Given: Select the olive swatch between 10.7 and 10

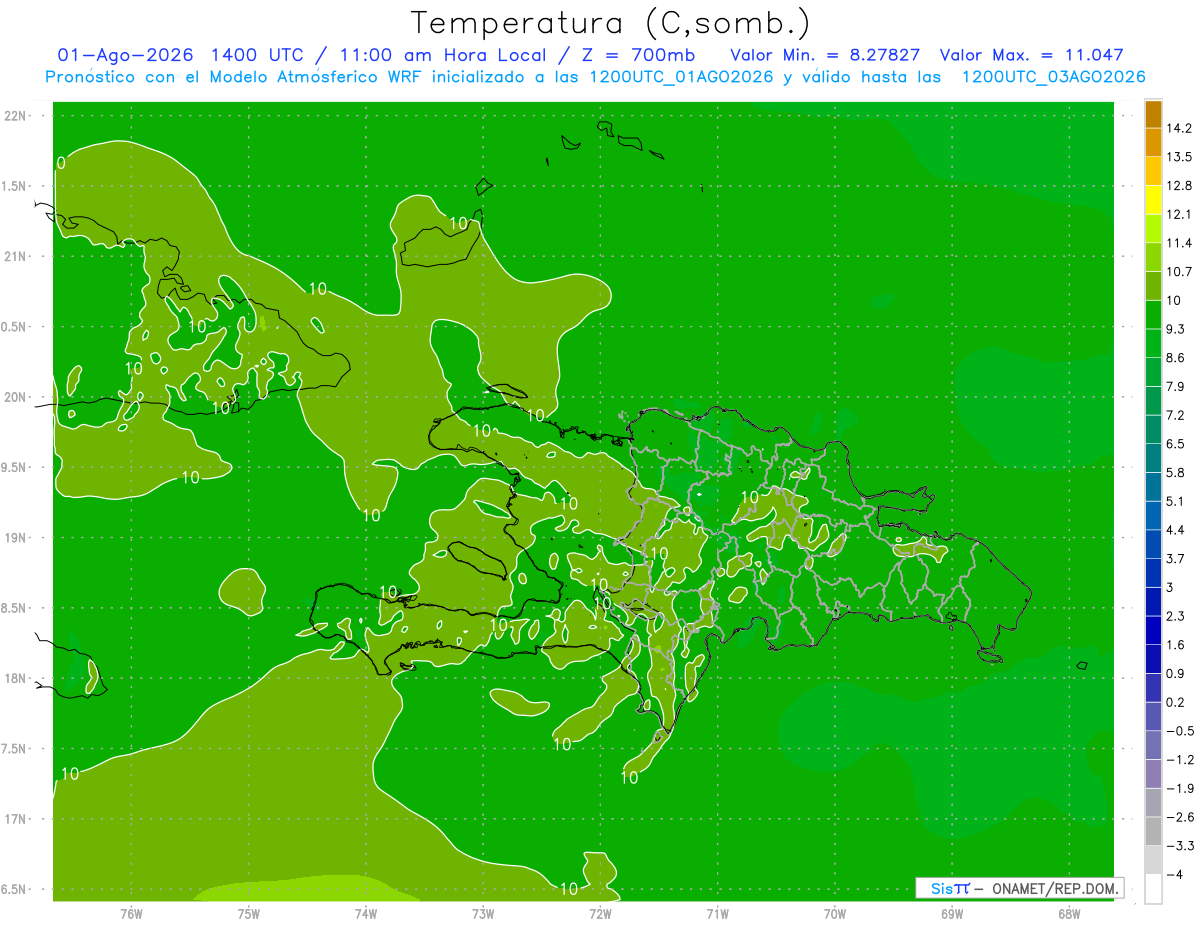Looking at the screenshot, I should [x=1153, y=286].
